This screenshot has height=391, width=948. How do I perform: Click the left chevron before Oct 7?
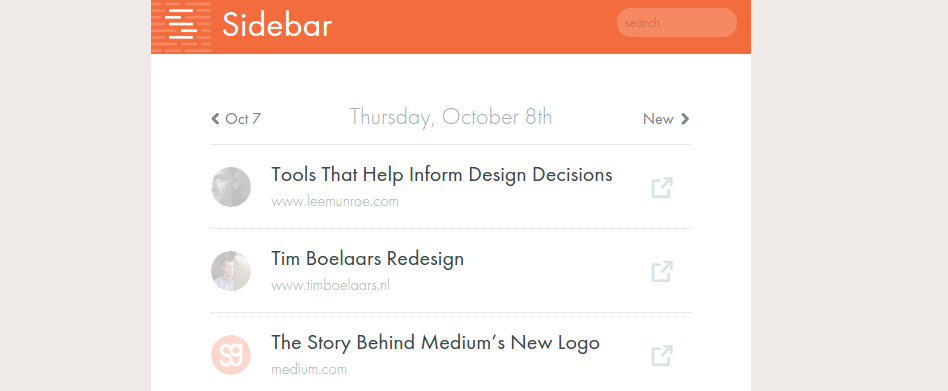215,118
